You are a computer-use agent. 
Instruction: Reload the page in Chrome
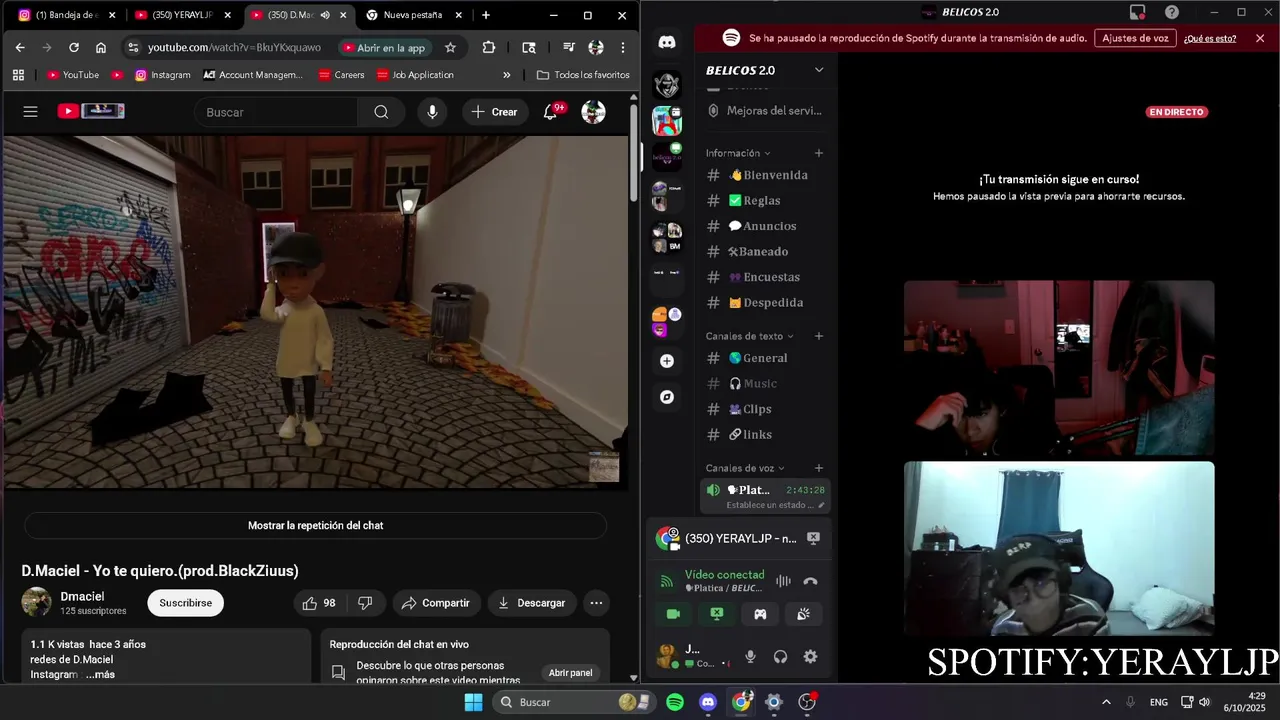tap(74, 47)
